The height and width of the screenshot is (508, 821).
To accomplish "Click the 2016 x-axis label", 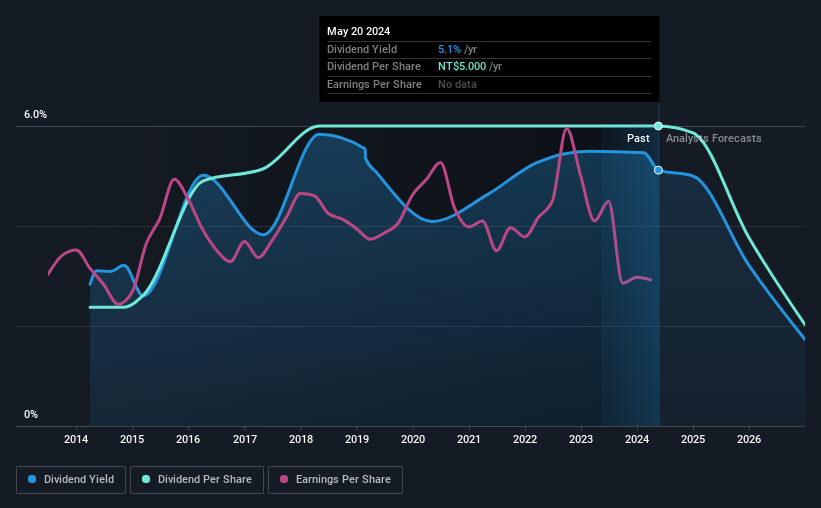I will tap(188, 439).
